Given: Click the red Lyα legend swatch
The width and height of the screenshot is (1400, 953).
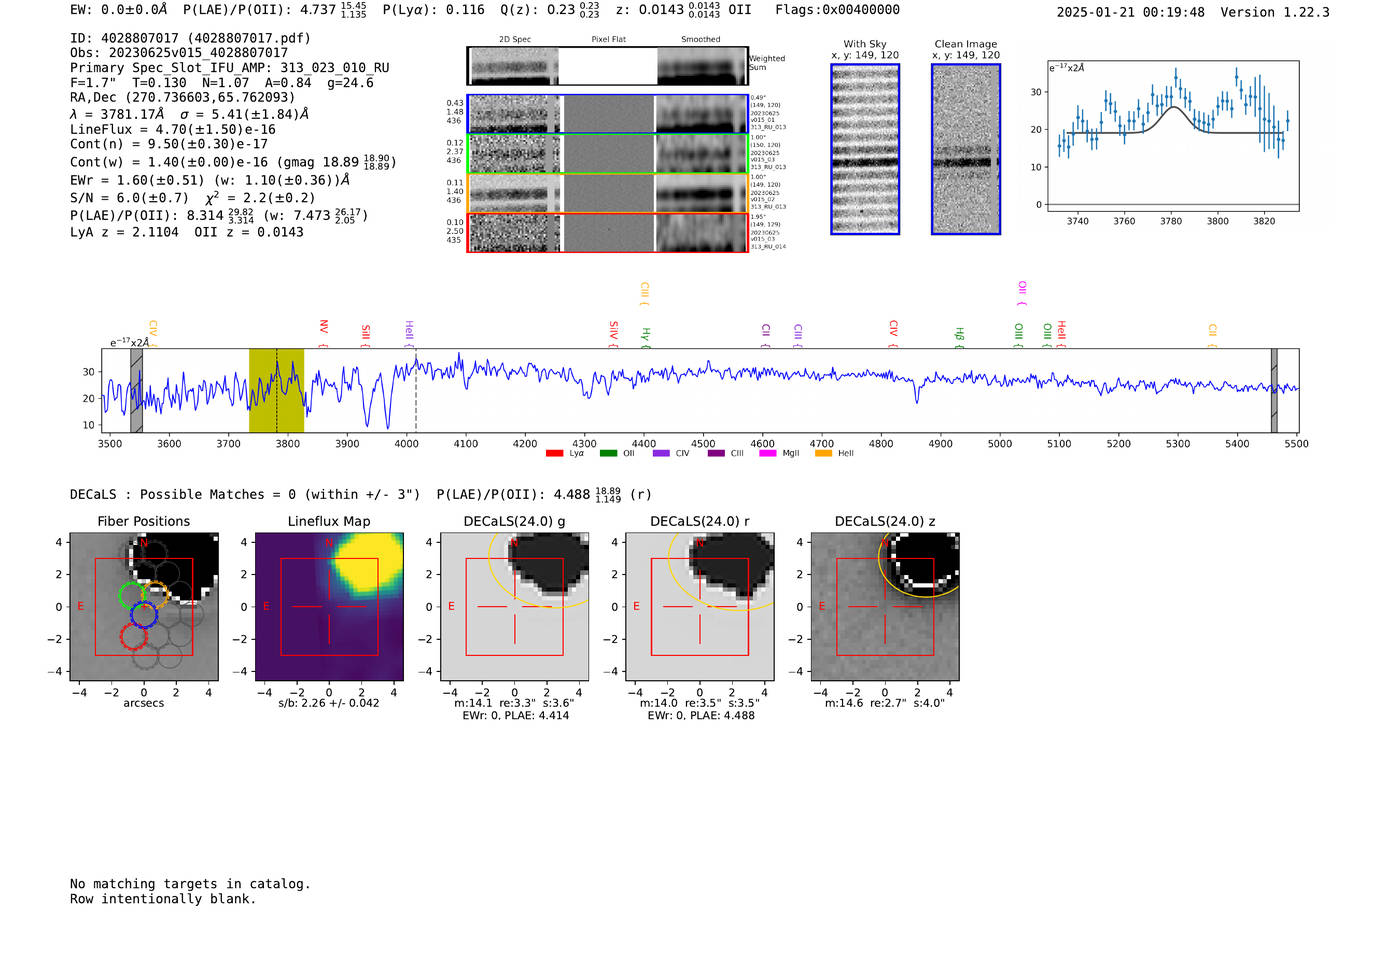Looking at the screenshot, I should [554, 453].
